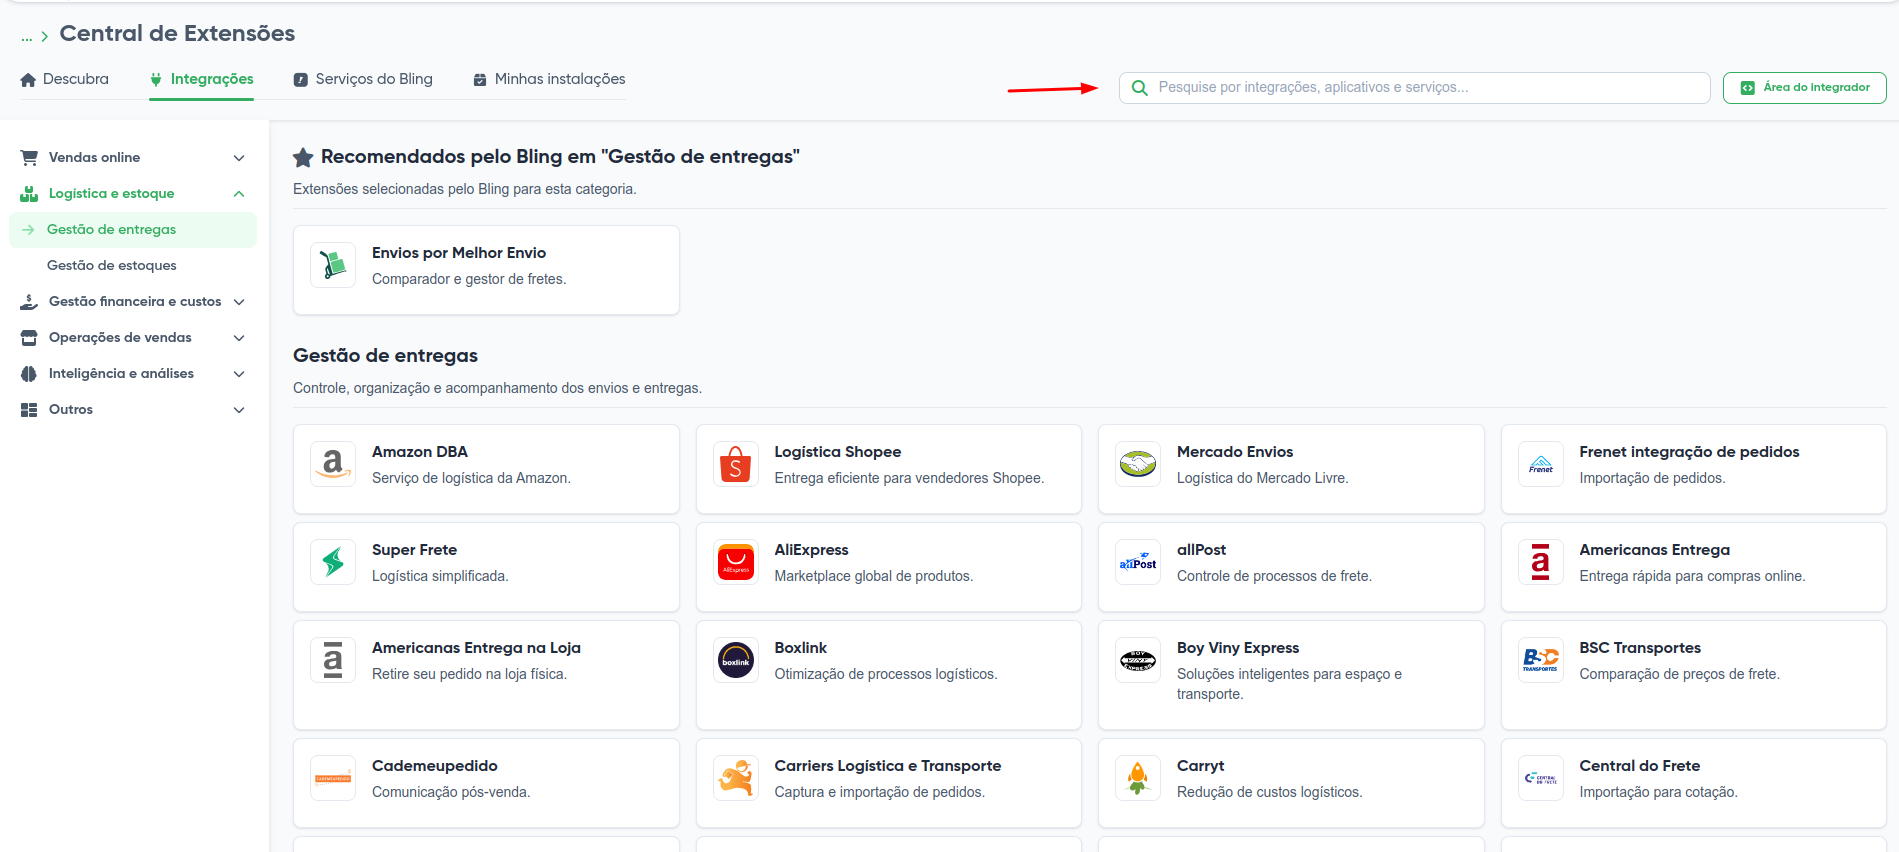Screen dimensions: 1899x852
Task: Click the Logística e estoque boxes icon
Action: point(29,193)
